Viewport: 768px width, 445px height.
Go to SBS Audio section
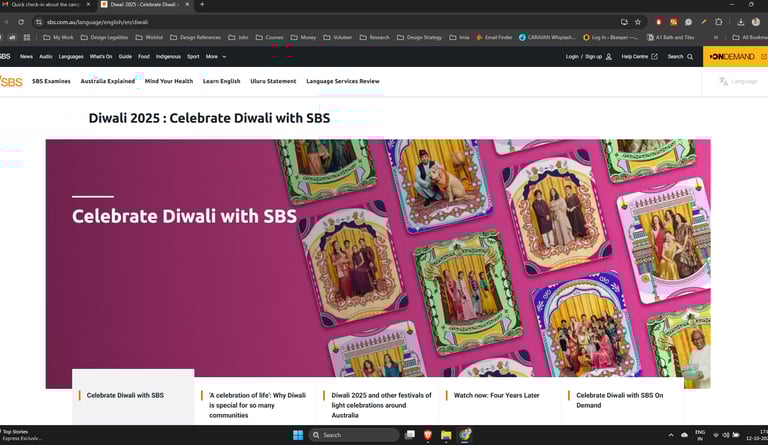46,57
